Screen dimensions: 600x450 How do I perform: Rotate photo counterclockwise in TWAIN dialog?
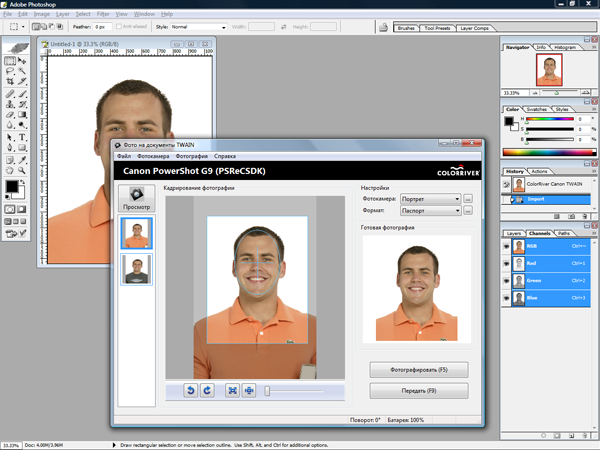pyautogui.click(x=191, y=390)
